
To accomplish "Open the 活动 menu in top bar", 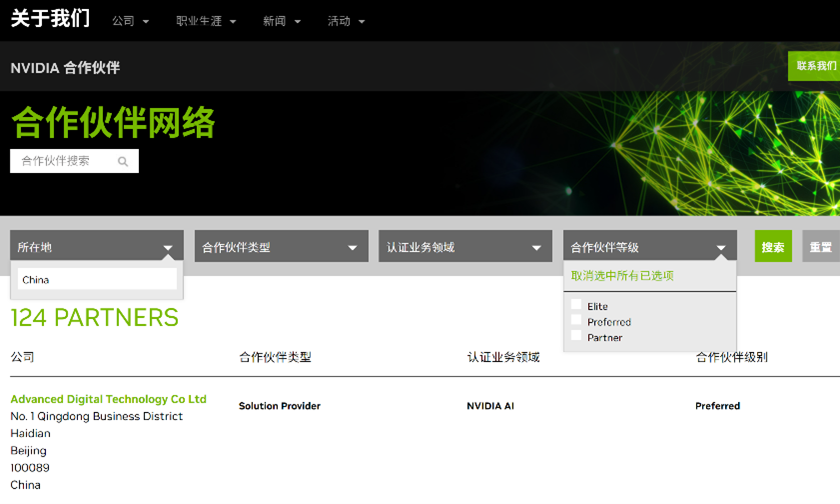I will (346, 21).
